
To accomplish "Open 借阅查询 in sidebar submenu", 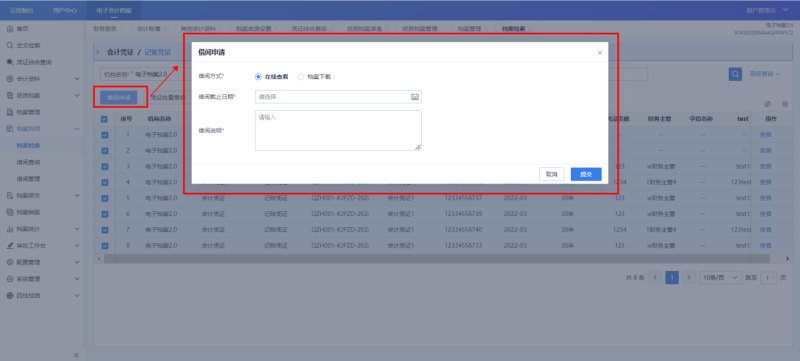I will (x=29, y=162).
